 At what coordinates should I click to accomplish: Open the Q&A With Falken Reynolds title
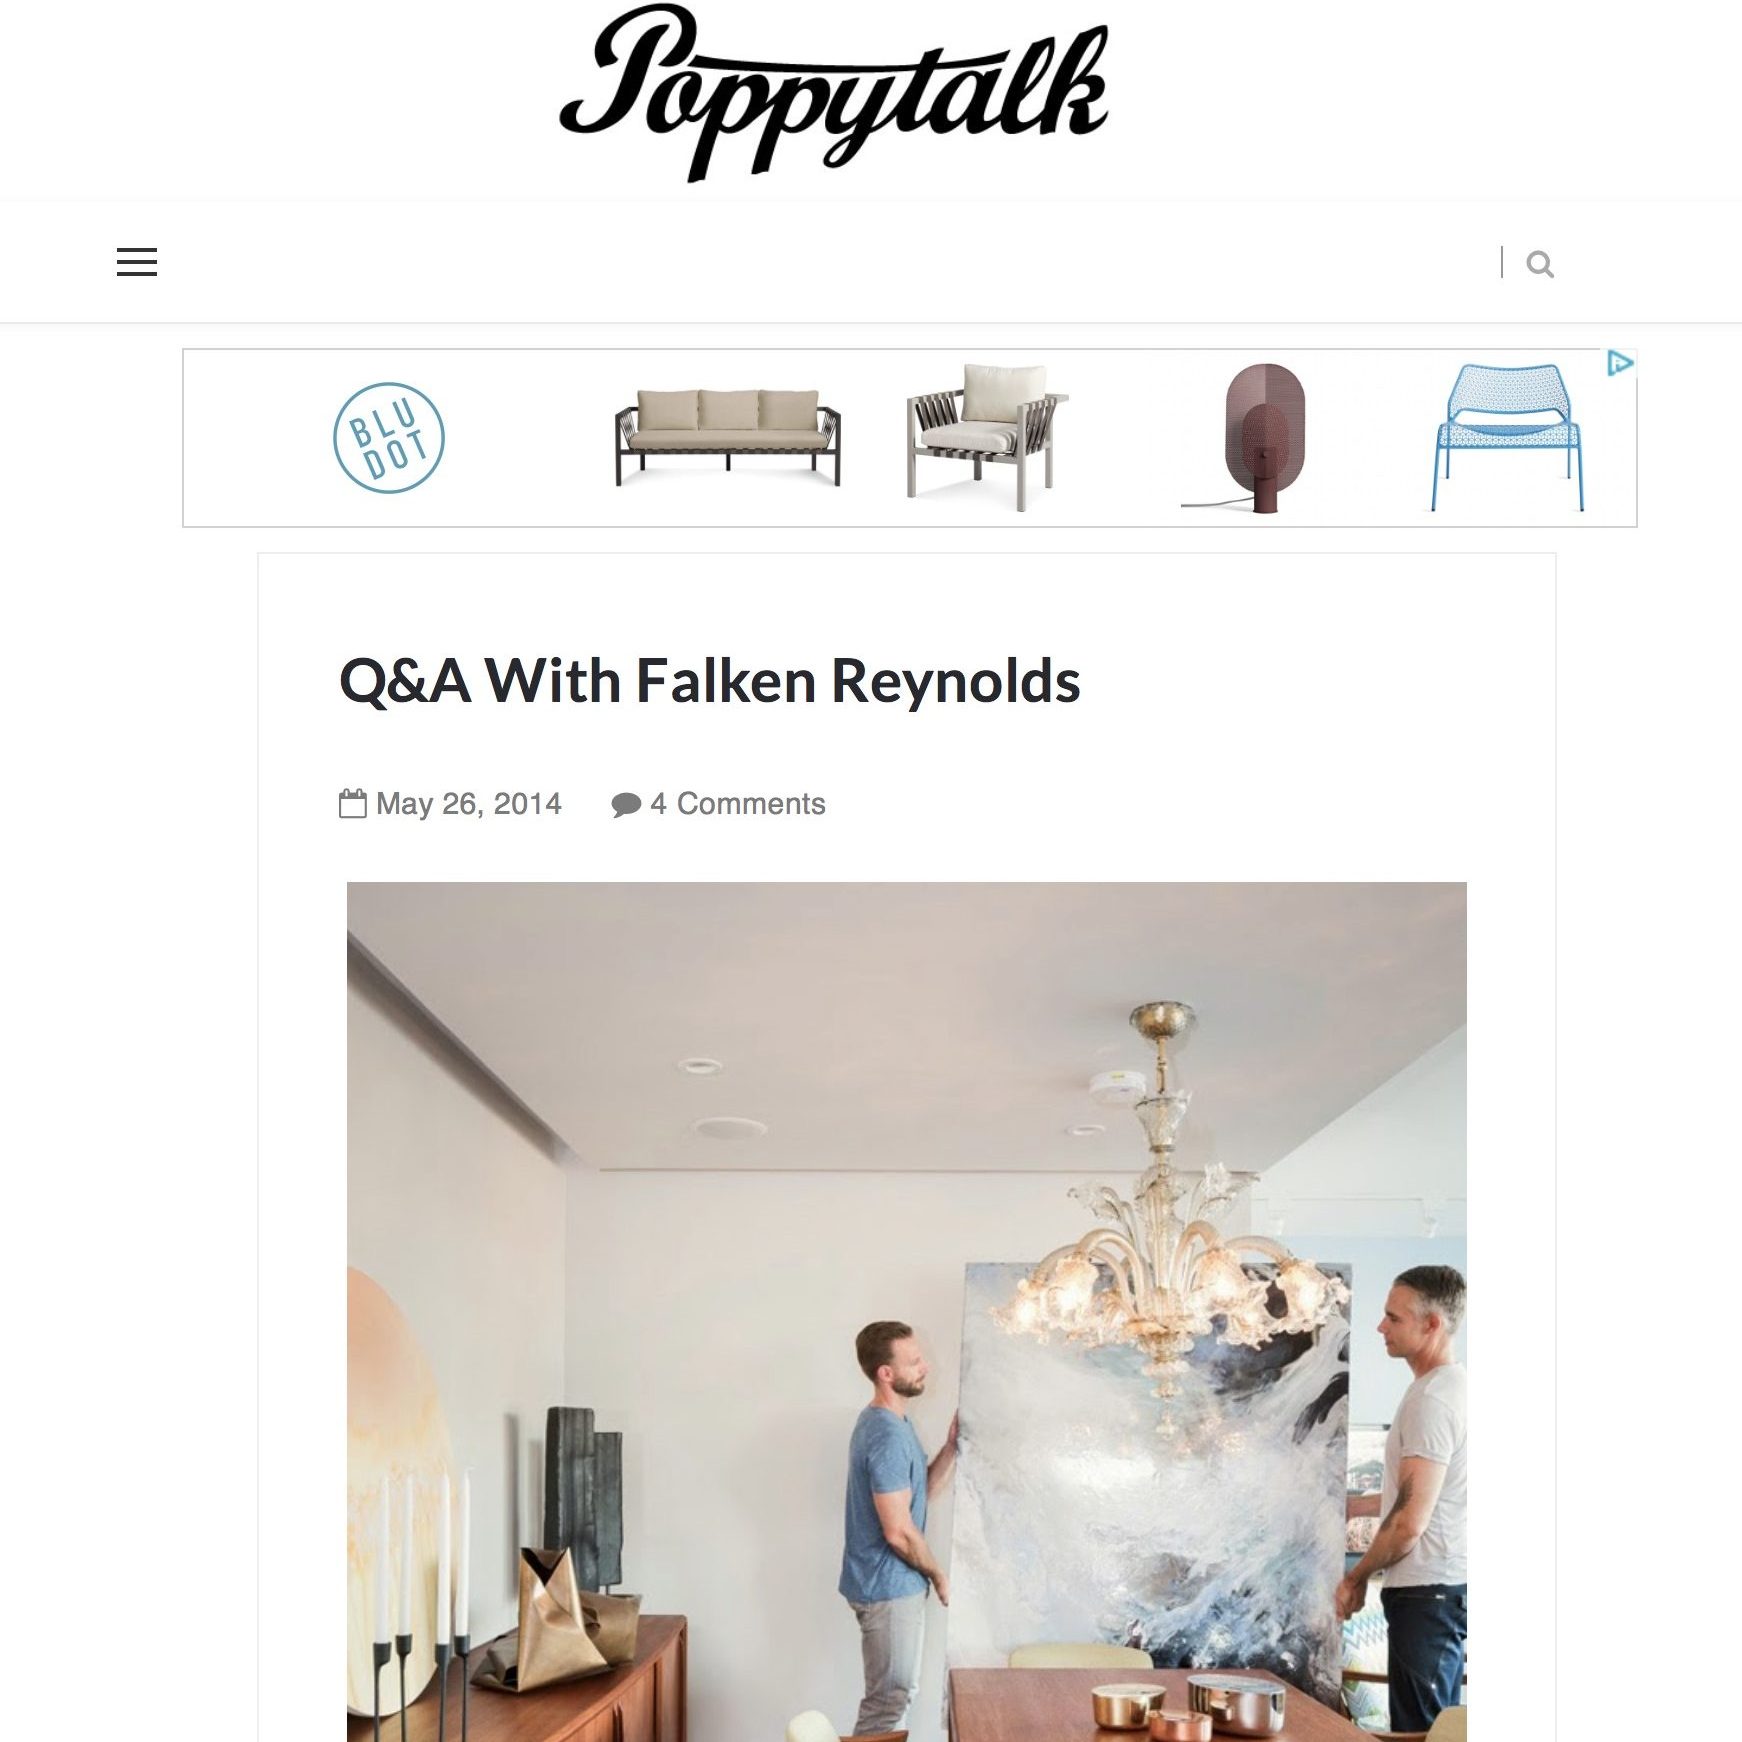click(710, 682)
